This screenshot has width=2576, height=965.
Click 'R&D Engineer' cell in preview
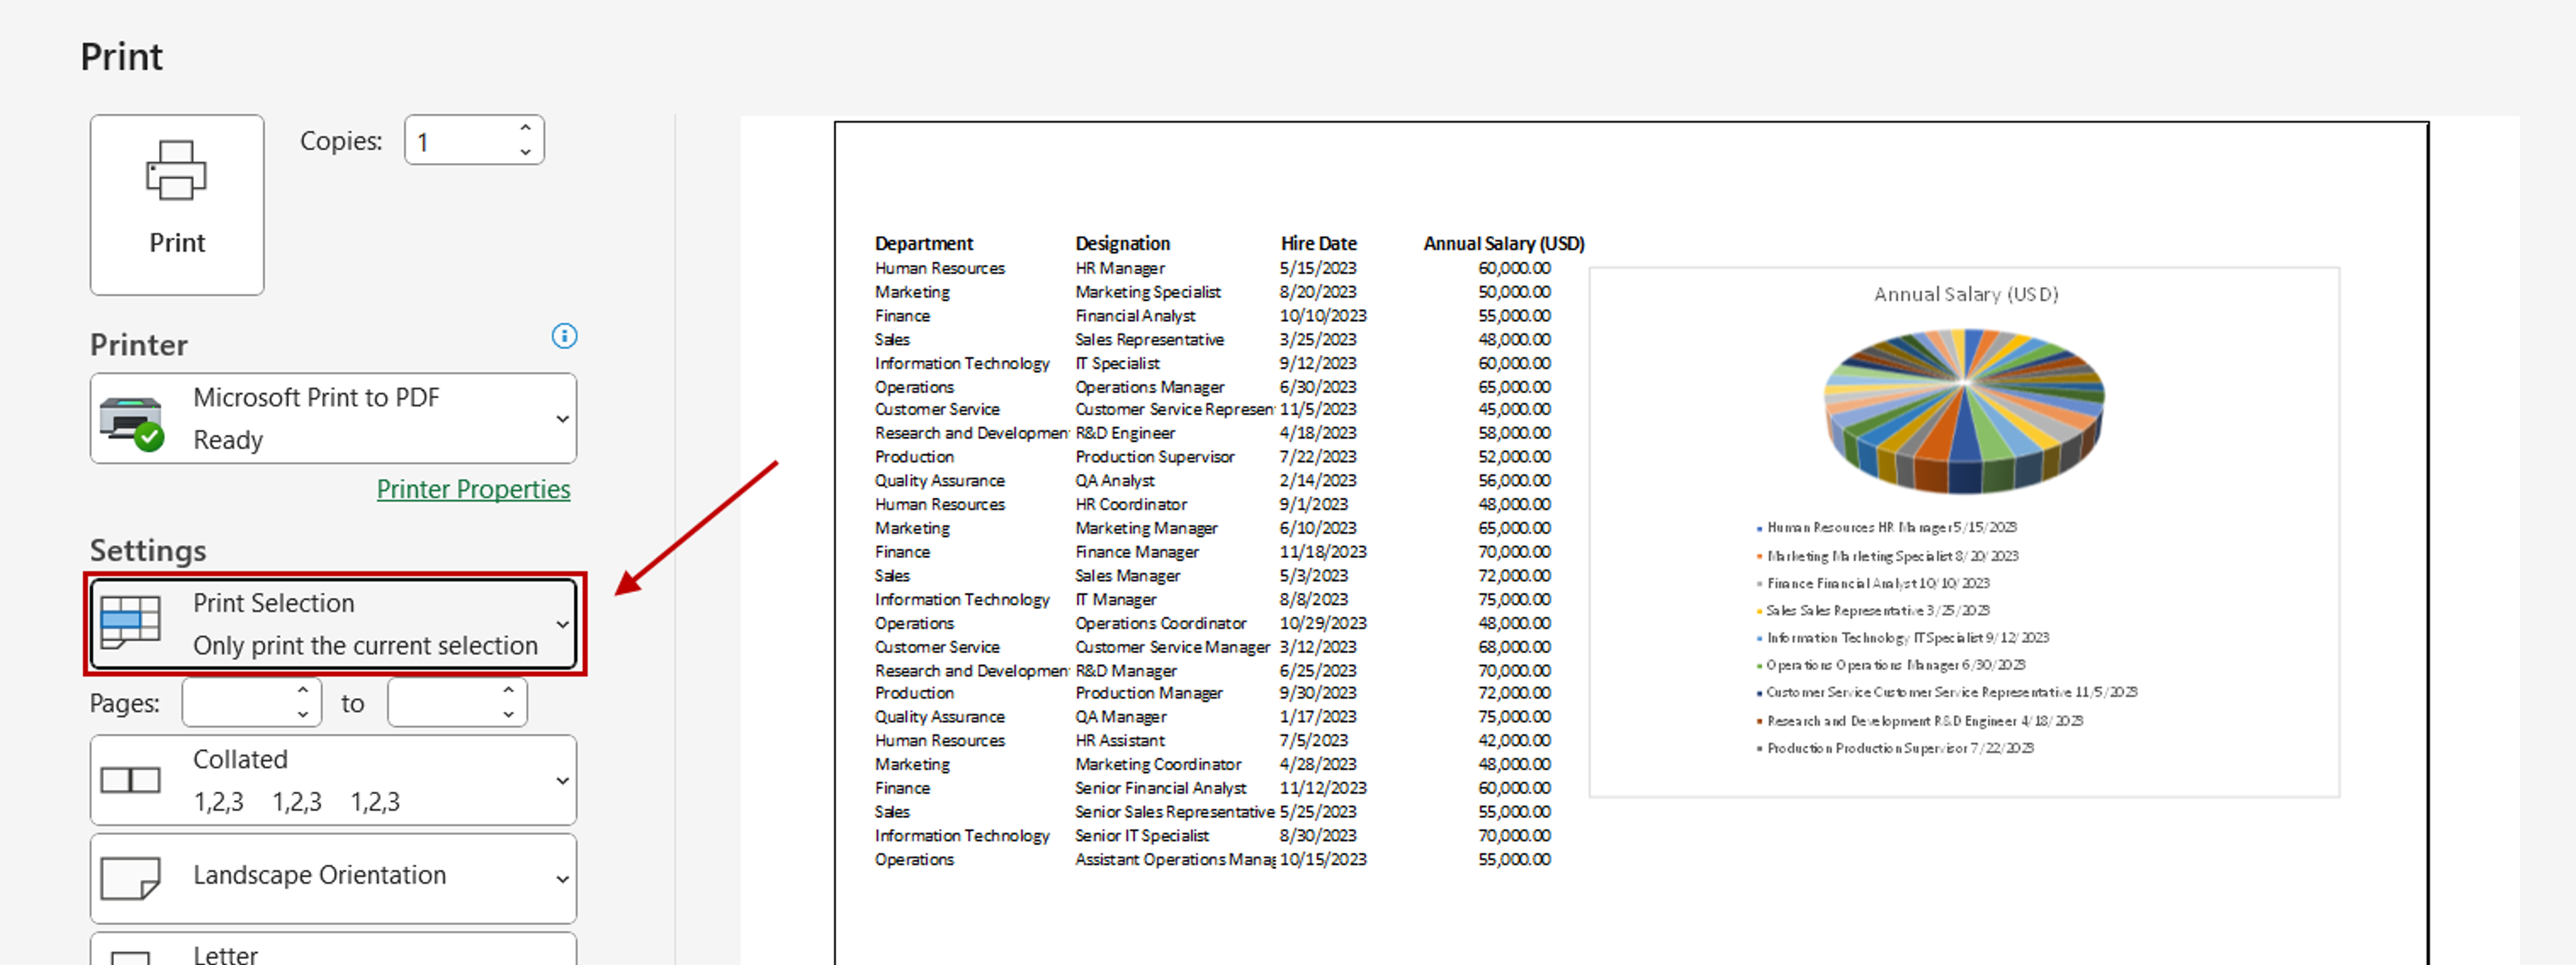1125,433
